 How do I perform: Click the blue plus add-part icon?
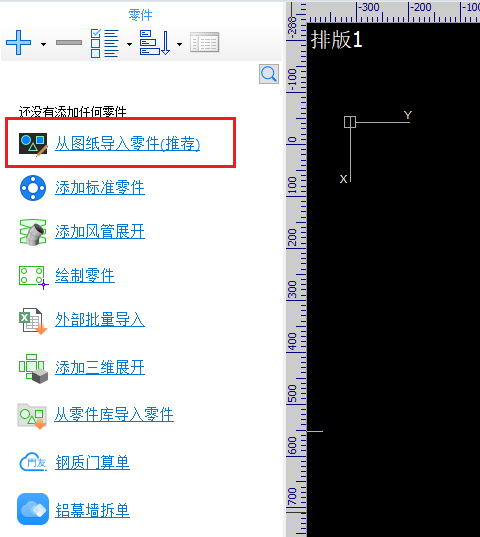pyautogui.click(x=18, y=42)
